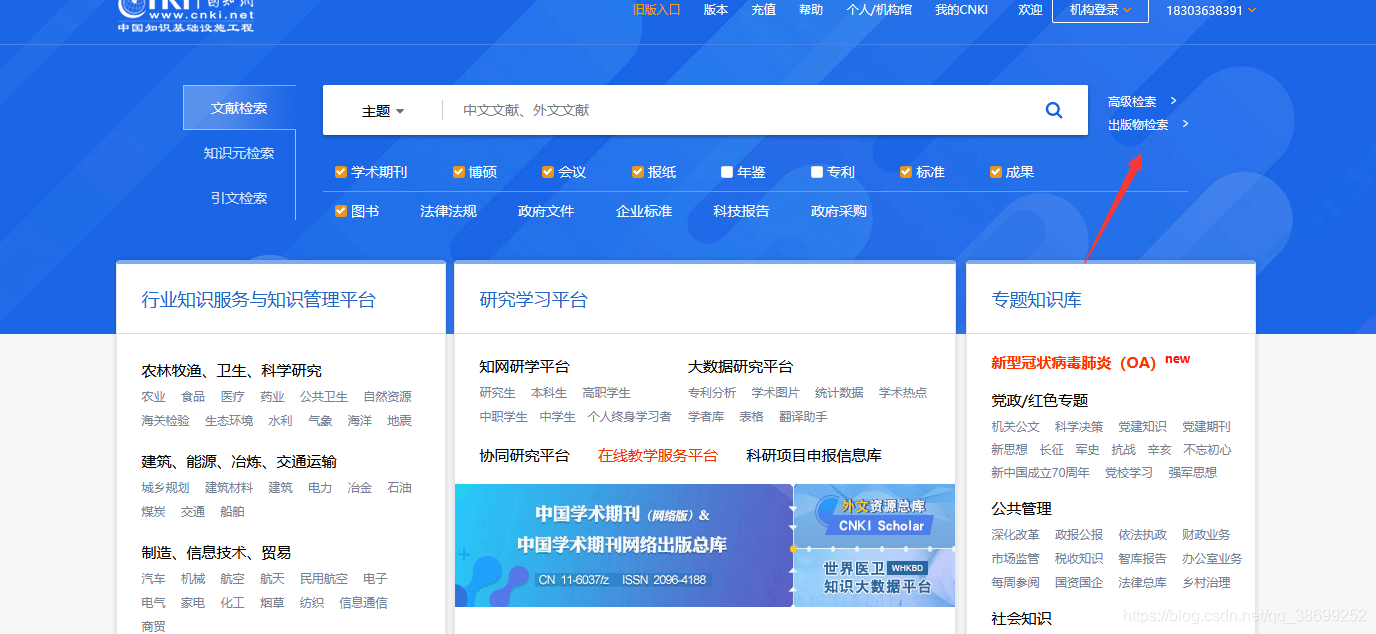
Task: Toggle the 标准 checkbox
Action: 906,172
